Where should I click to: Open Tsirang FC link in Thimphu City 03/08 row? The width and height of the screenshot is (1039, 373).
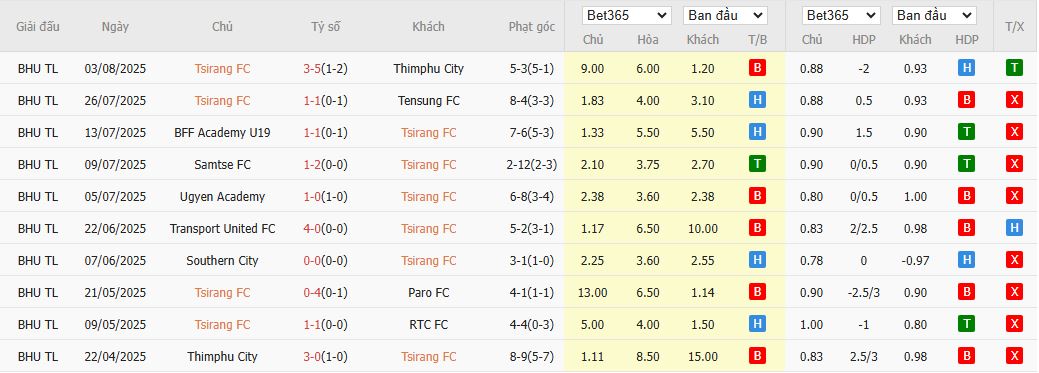(x=223, y=68)
